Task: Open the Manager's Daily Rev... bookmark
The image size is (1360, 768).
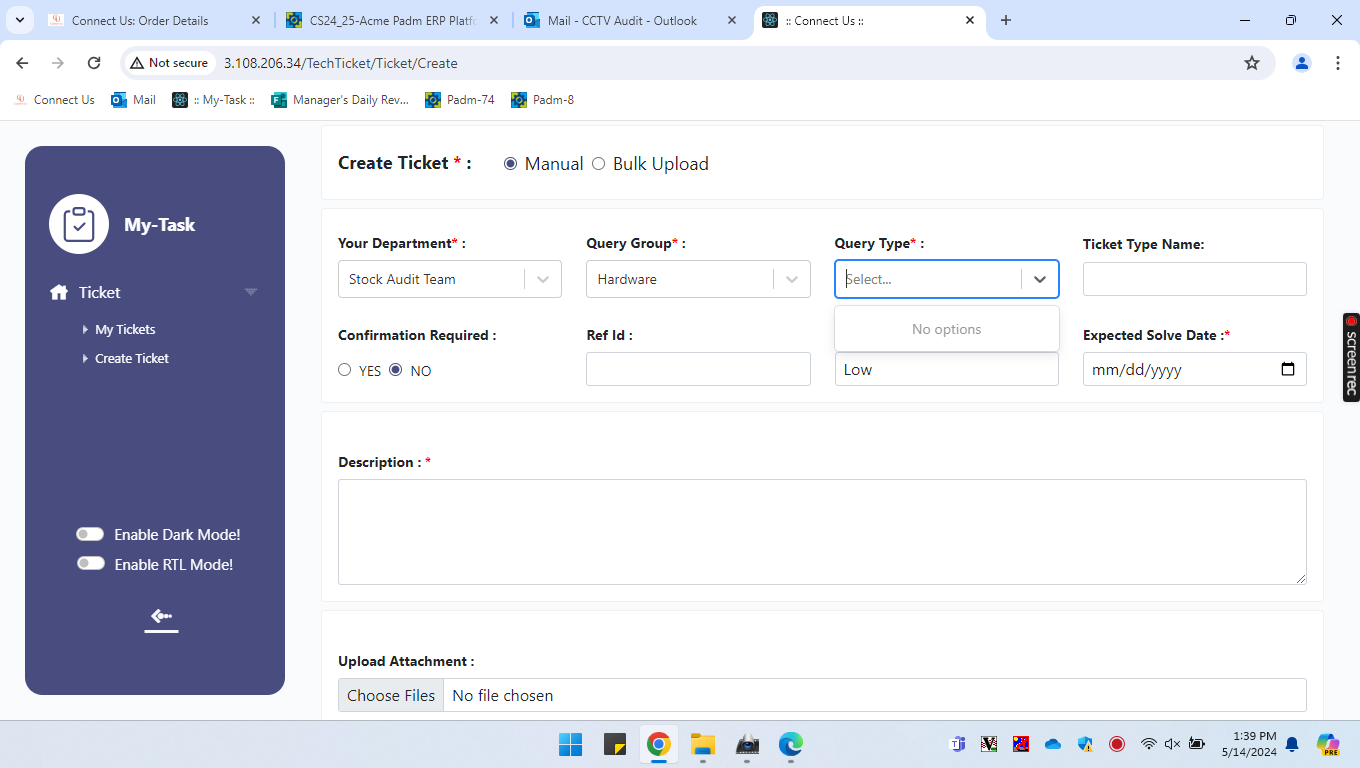Action: 339,100
